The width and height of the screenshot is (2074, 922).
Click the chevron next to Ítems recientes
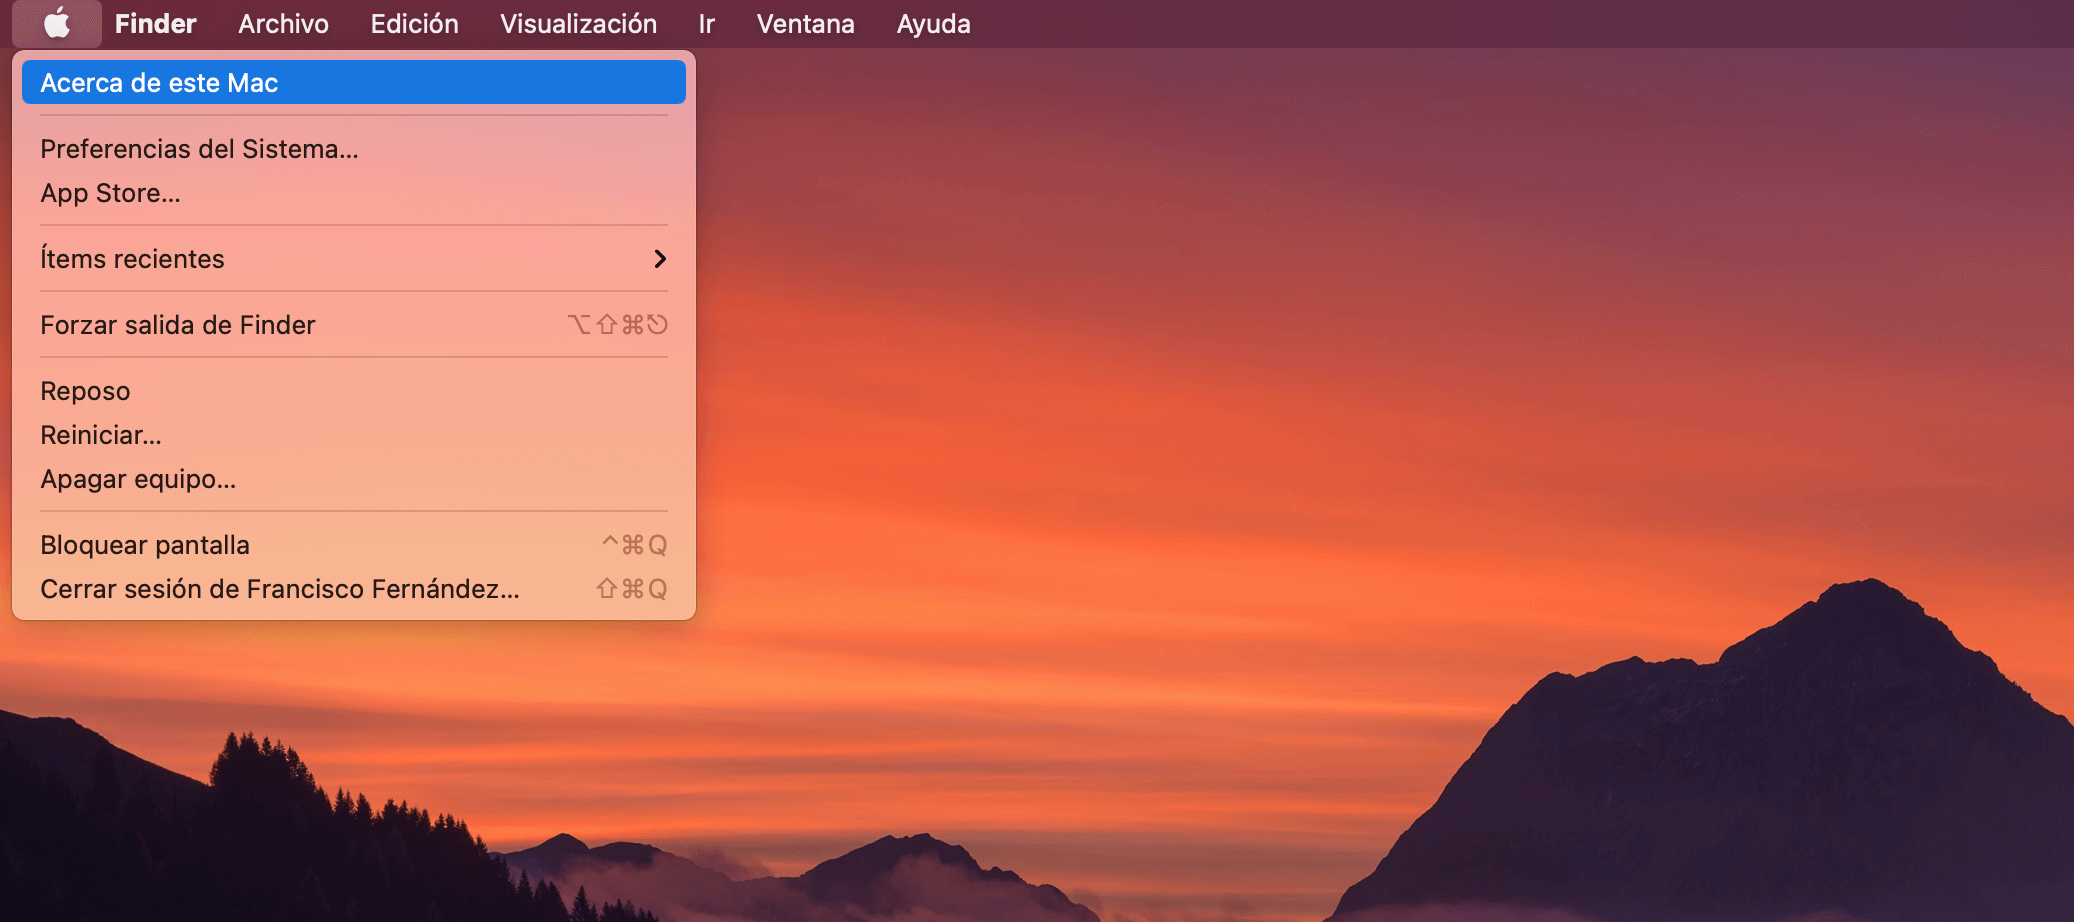(660, 258)
